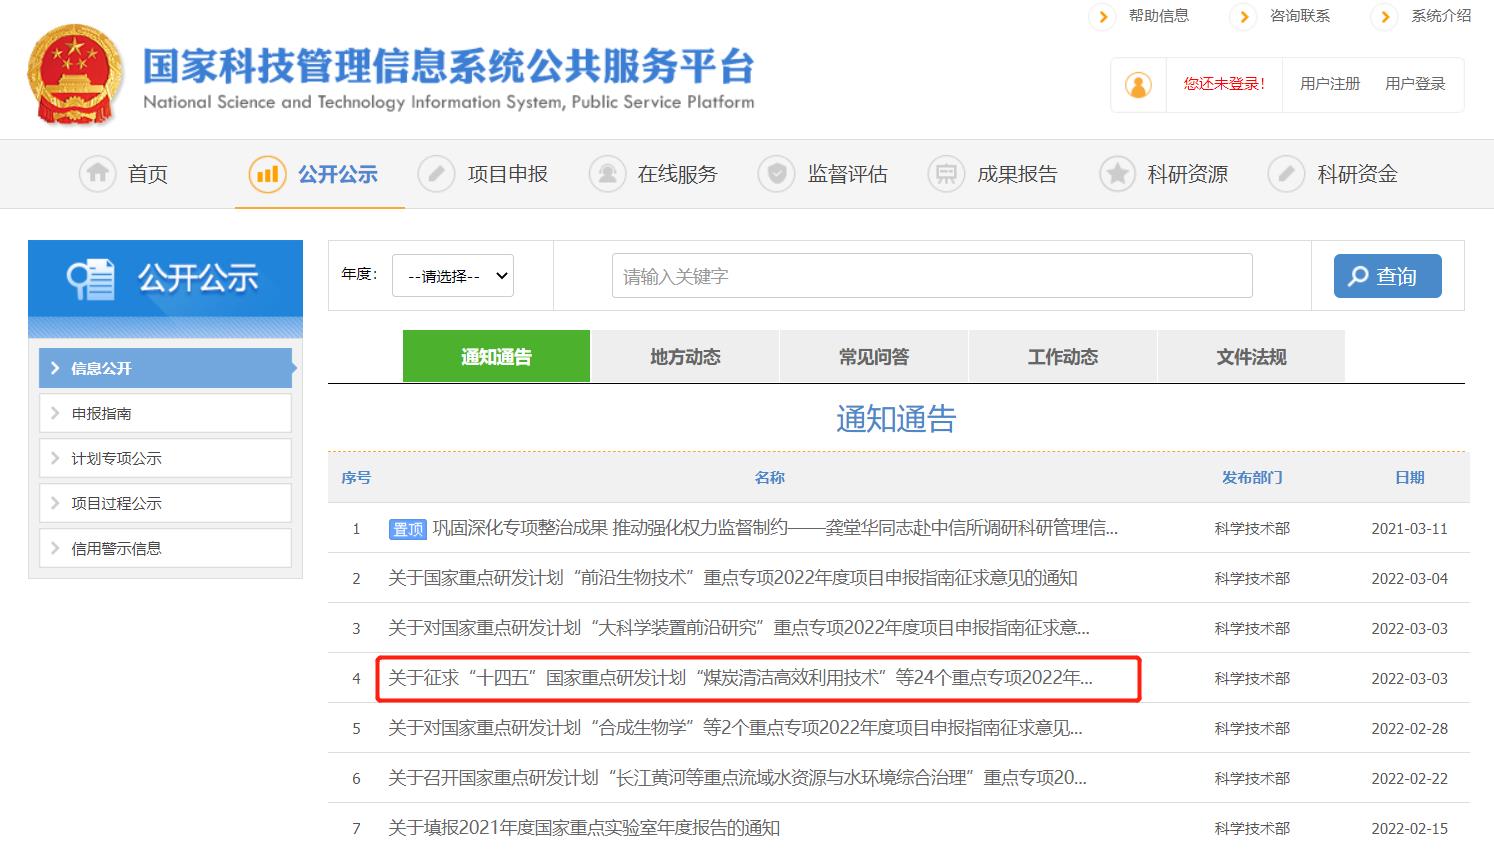
Task: Click the home icon beside 首页
Action: [x=97, y=173]
